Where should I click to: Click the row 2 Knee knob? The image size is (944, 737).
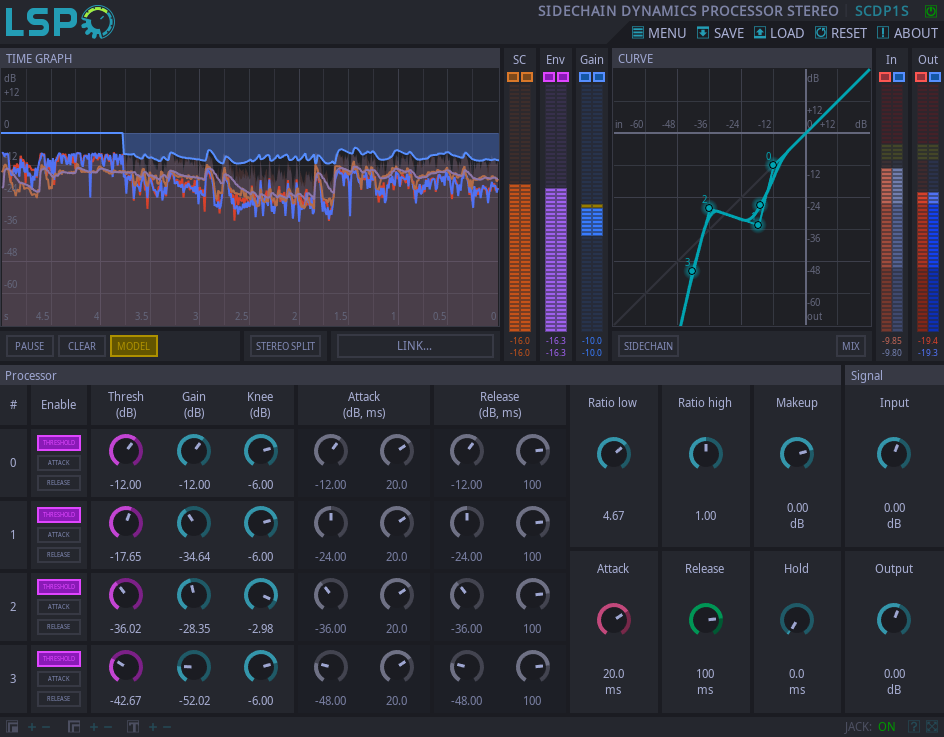[x=261, y=595]
